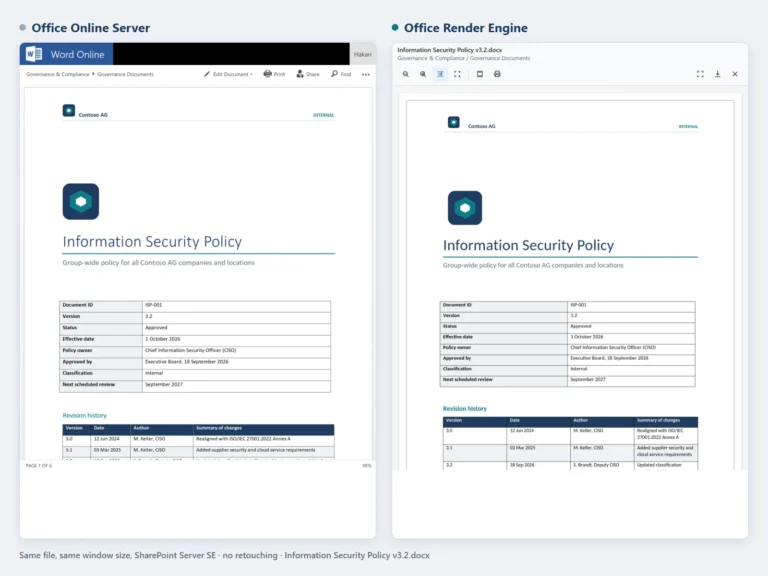Click the small Contoso AG header logo in Render Engine
Viewport: 768px width, 576px height.
click(x=454, y=122)
